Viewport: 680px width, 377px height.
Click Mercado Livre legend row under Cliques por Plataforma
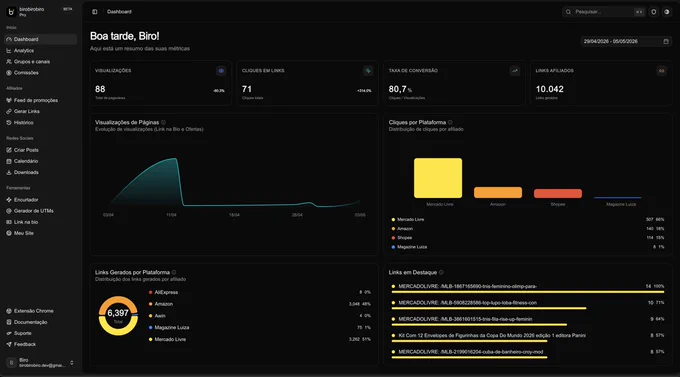tap(528, 220)
